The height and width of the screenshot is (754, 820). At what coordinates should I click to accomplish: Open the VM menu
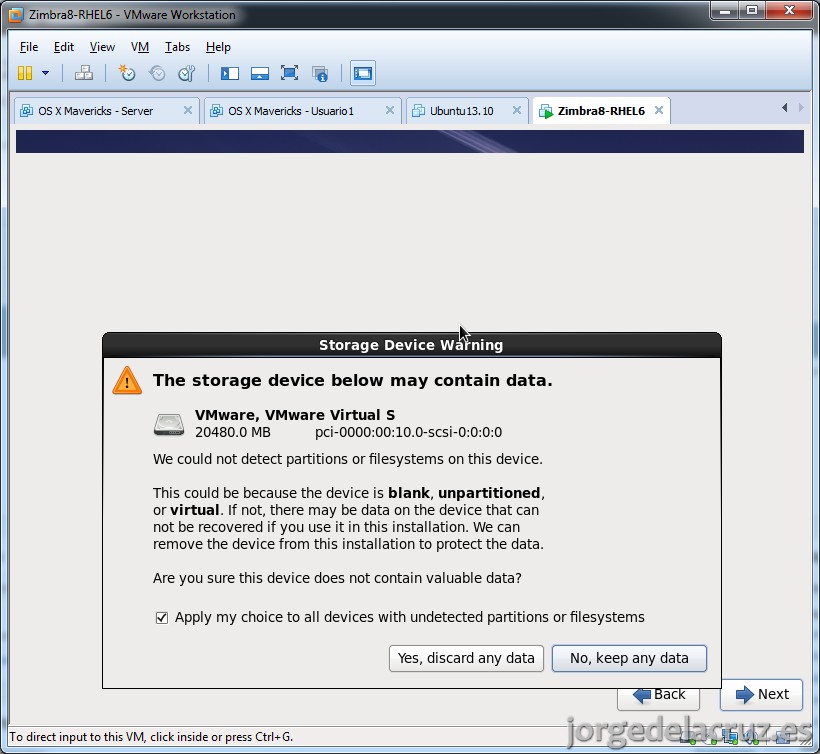point(140,47)
